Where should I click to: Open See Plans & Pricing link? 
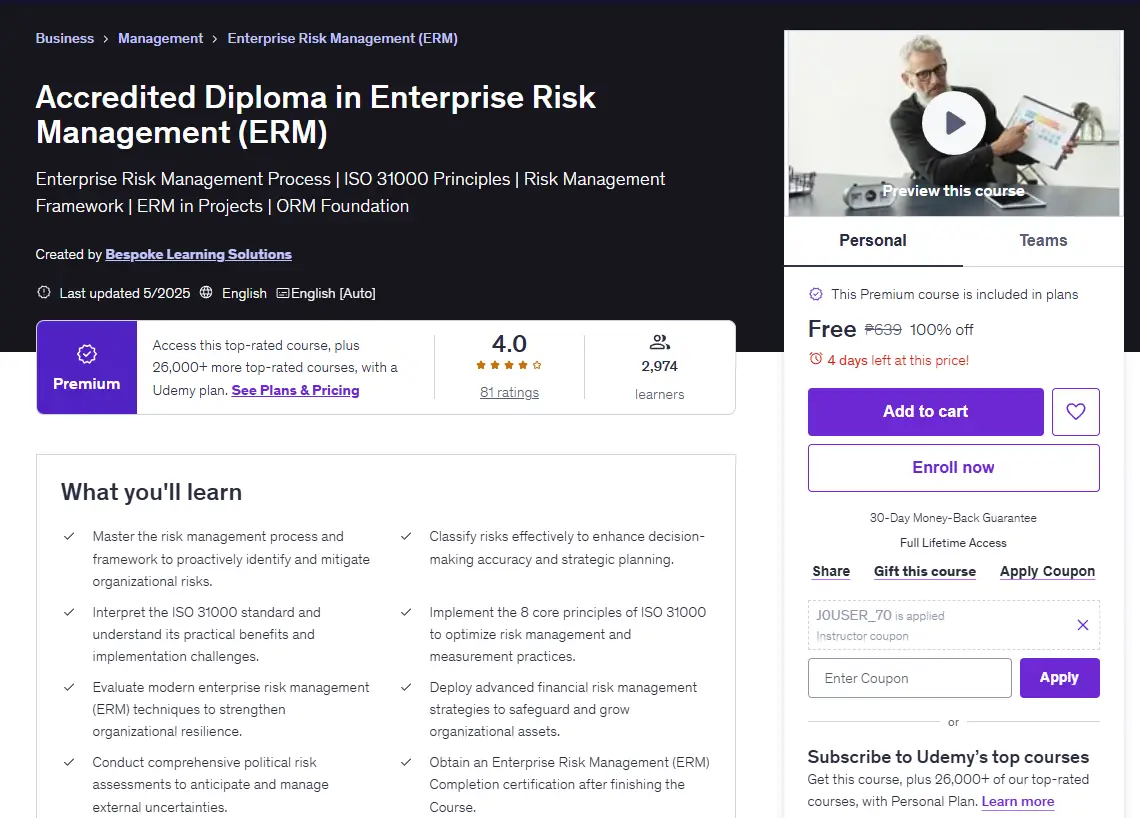coord(295,390)
